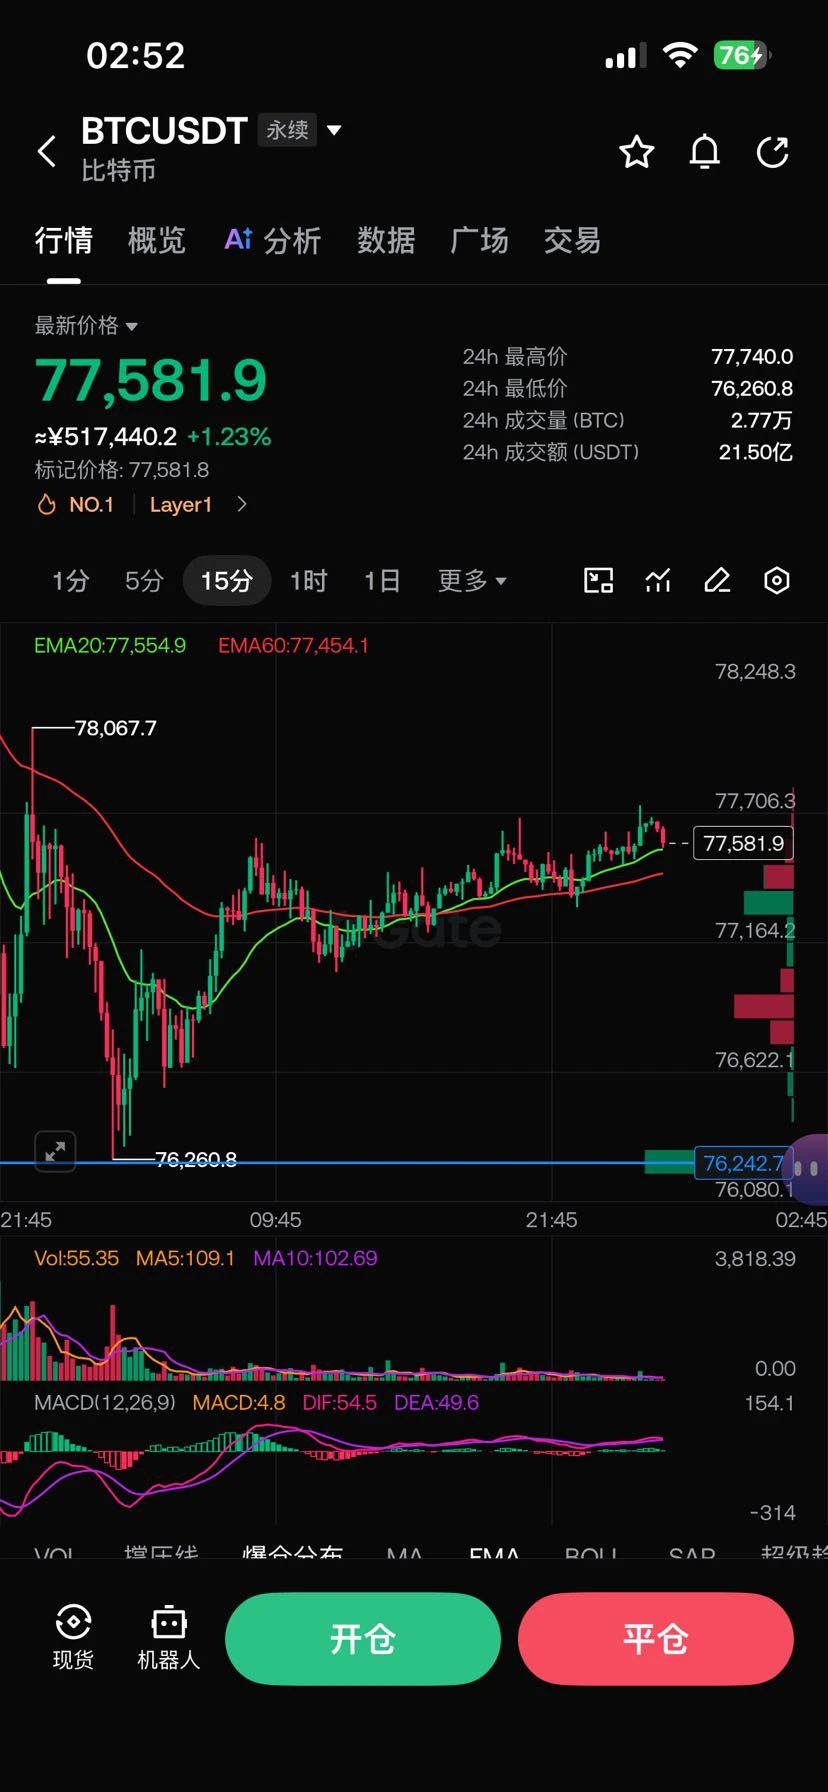Tap the MACD(12,26,9) indicator label
The image size is (828, 1792).
click(104, 1403)
